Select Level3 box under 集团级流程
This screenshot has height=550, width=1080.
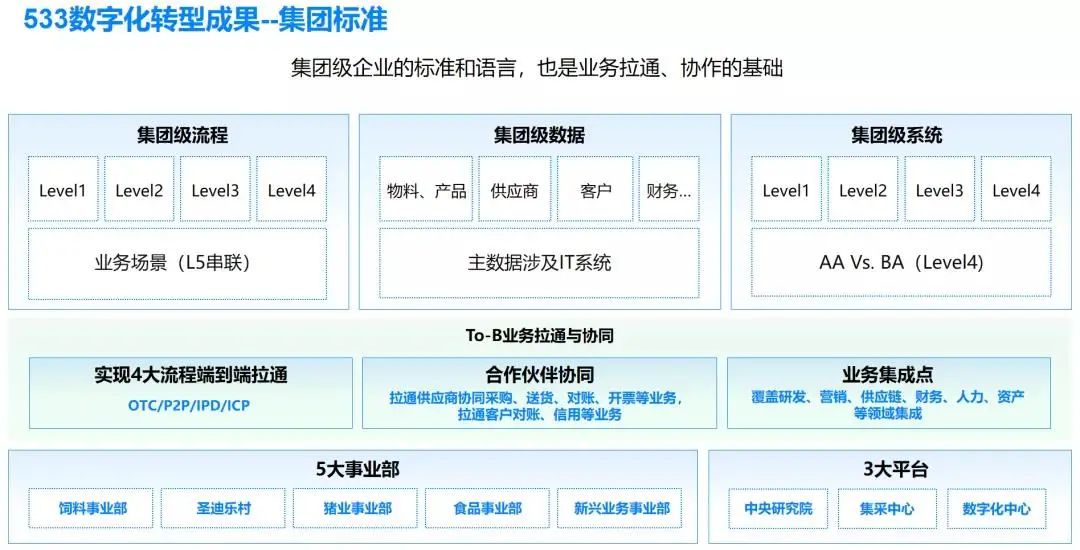pyautogui.click(x=215, y=189)
